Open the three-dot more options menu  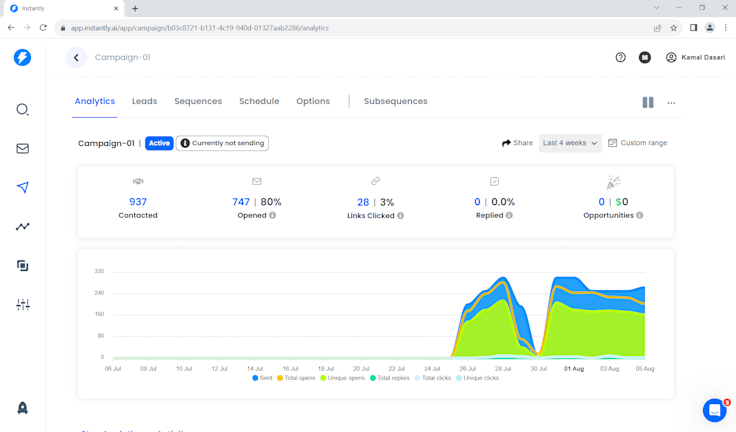[671, 103]
